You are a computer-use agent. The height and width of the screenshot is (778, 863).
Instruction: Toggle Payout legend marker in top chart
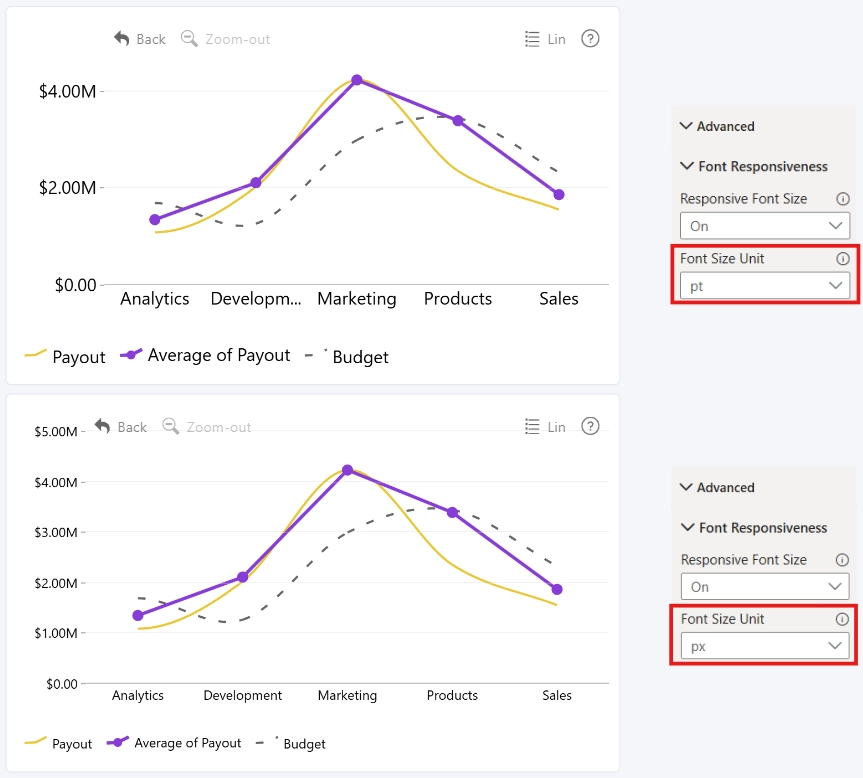[35, 354]
